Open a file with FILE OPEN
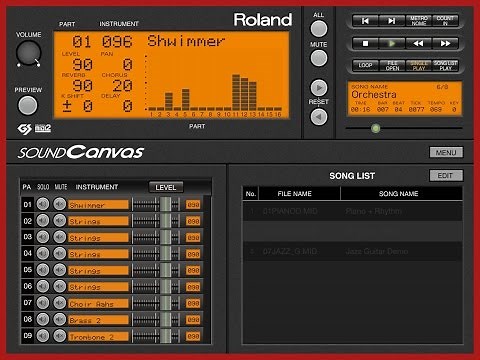This screenshot has width=480, height=360. (392, 65)
